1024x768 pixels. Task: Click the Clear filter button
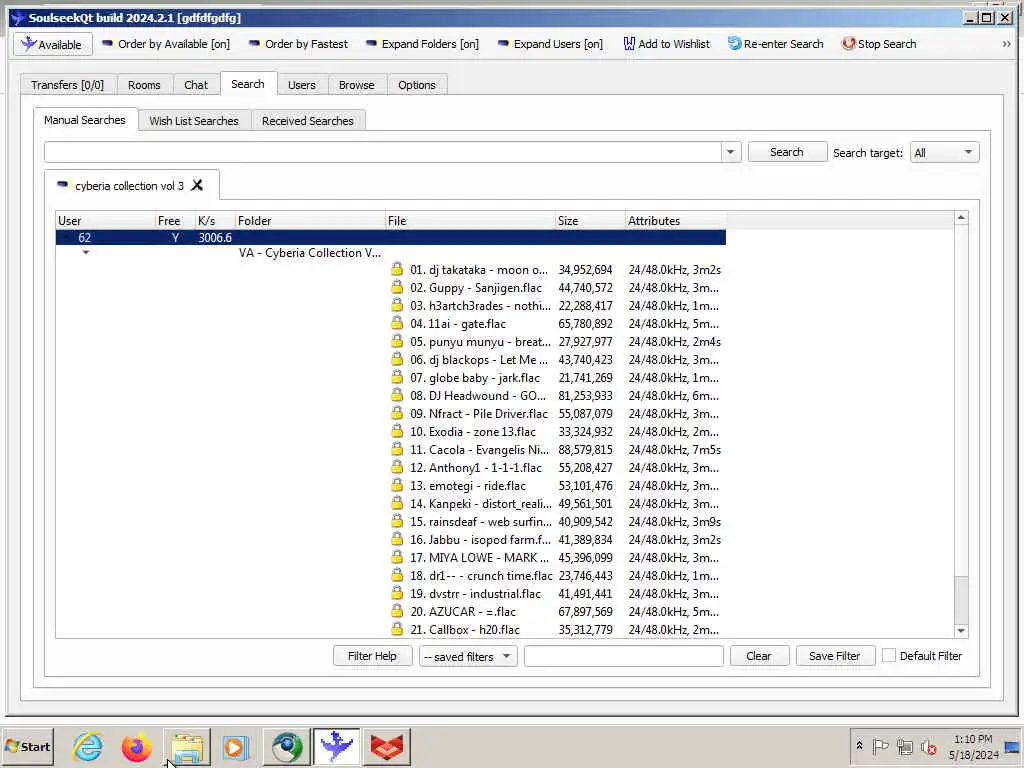[759, 656]
